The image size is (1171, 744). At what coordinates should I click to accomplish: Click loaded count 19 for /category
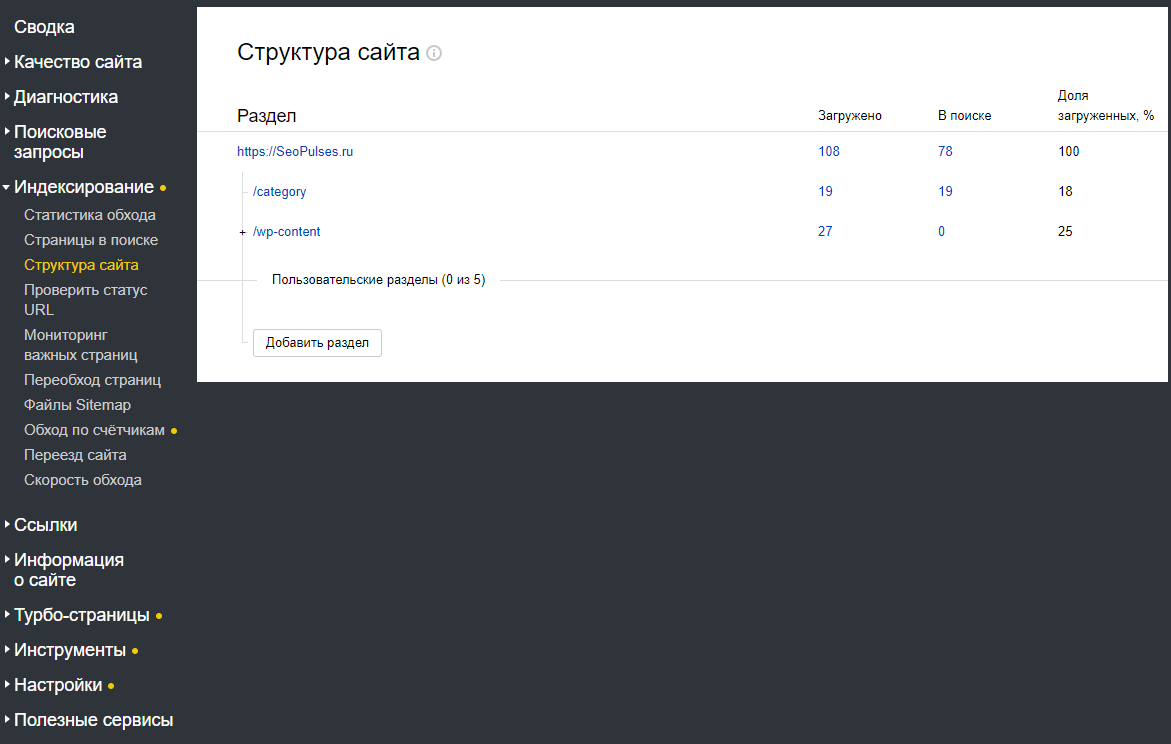point(825,191)
